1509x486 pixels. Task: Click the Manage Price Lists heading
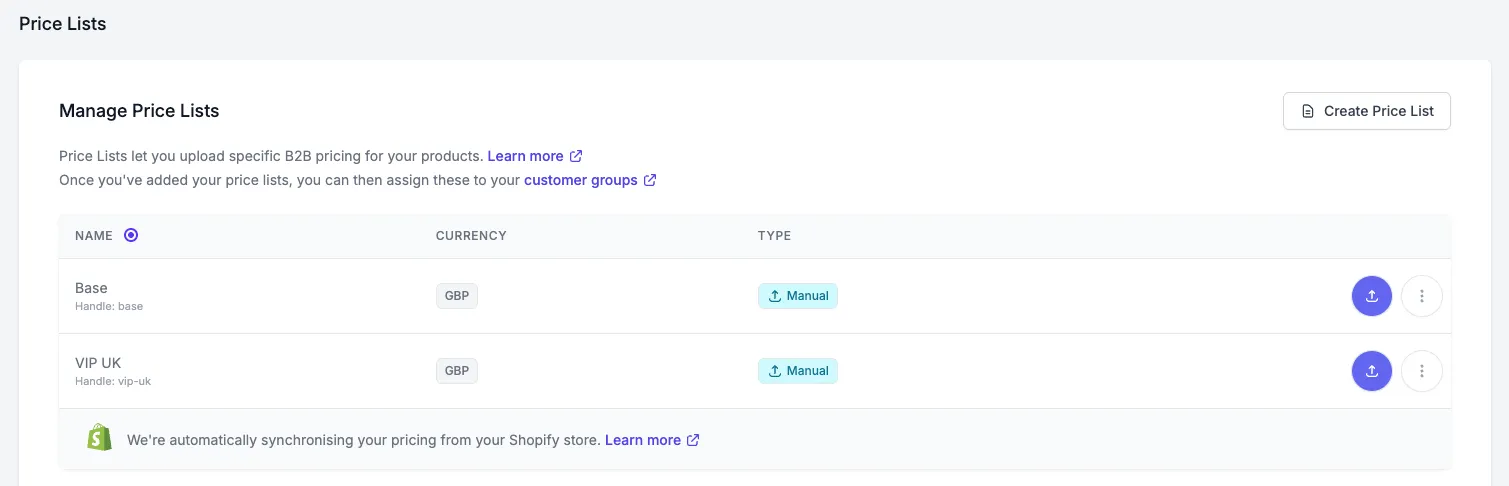139,111
